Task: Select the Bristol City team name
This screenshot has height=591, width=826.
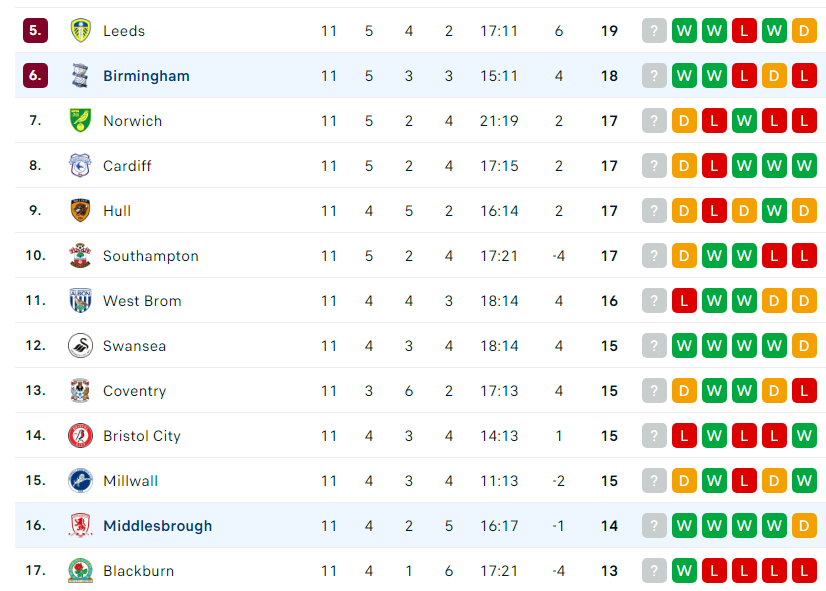Action: pos(142,436)
